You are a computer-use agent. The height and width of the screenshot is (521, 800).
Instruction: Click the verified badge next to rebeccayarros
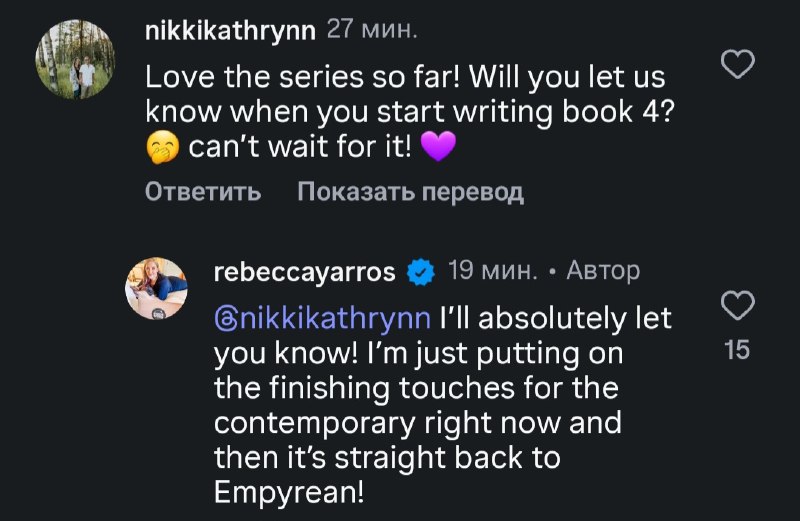(x=421, y=272)
